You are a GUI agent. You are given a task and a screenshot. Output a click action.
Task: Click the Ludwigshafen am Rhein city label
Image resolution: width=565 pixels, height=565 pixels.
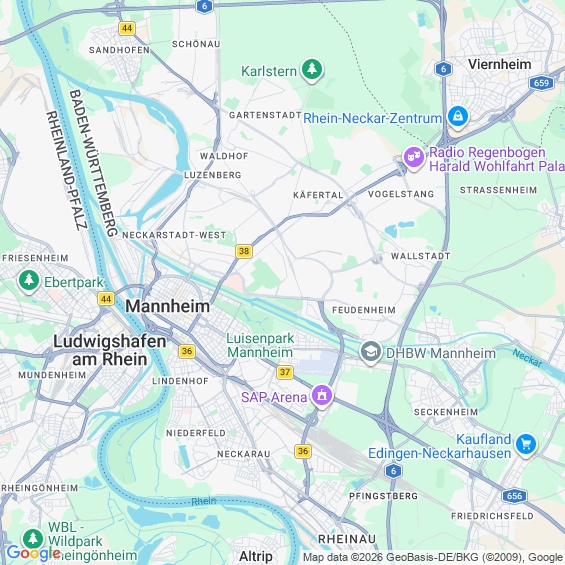[x=110, y=350]
